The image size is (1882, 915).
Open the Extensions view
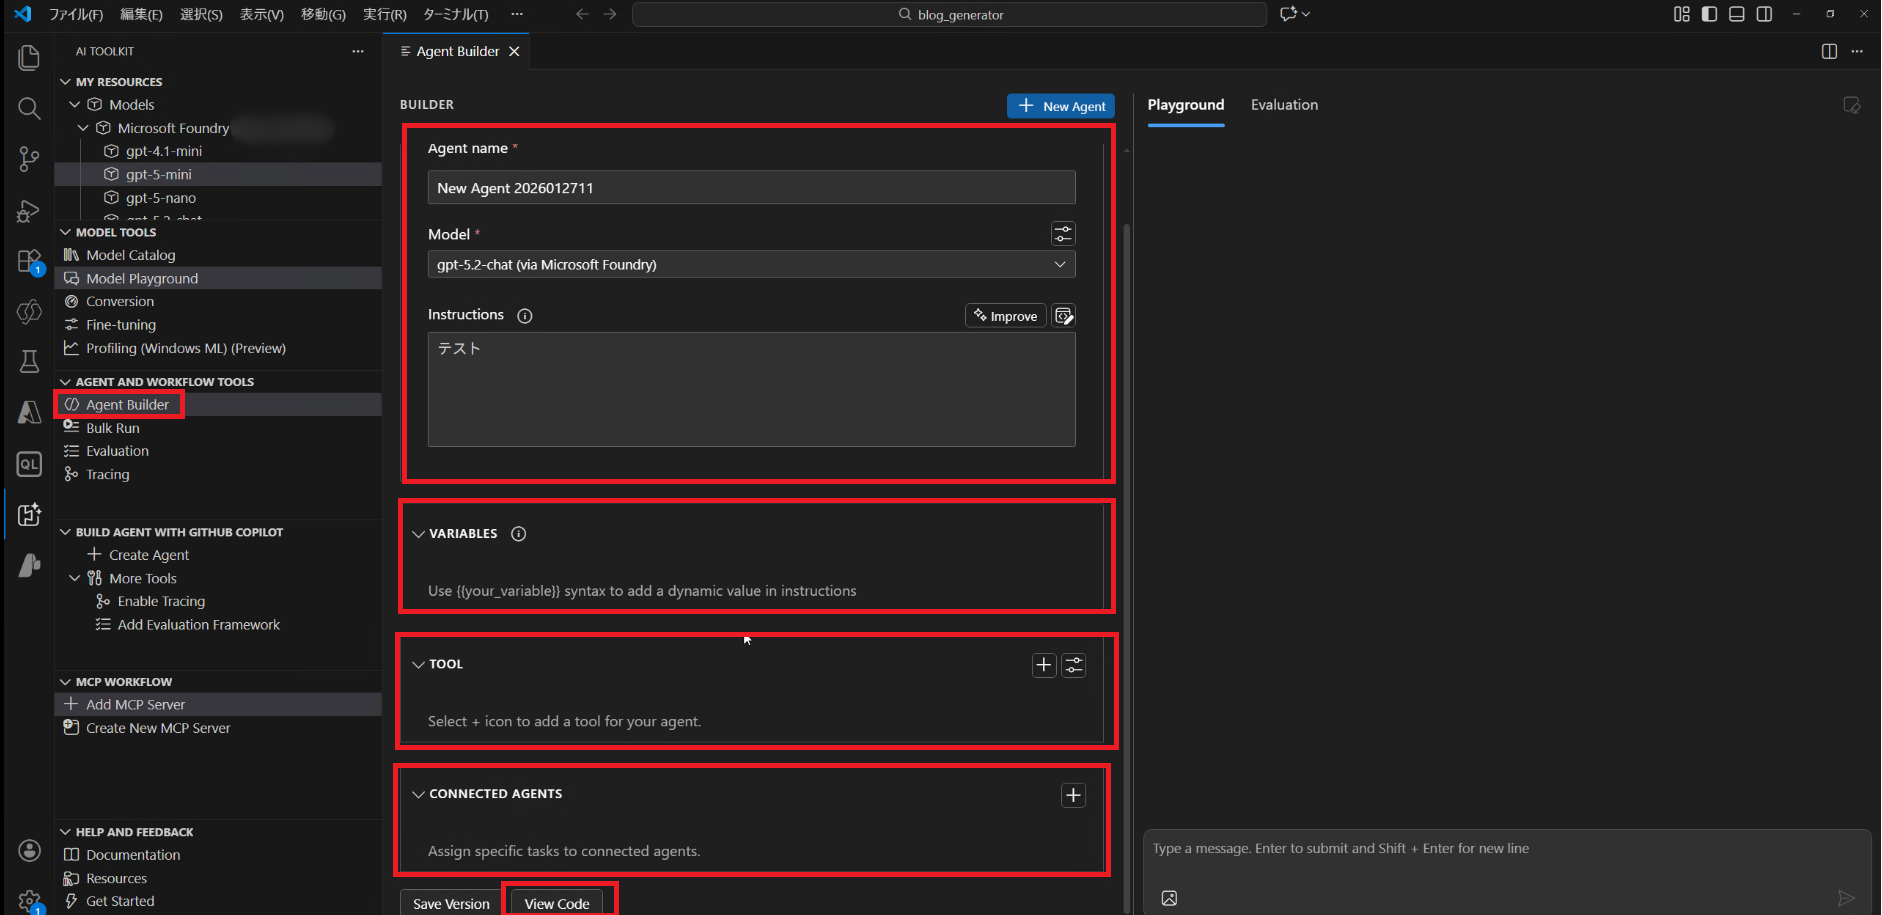pyautogui.click(x=28, y=261)
